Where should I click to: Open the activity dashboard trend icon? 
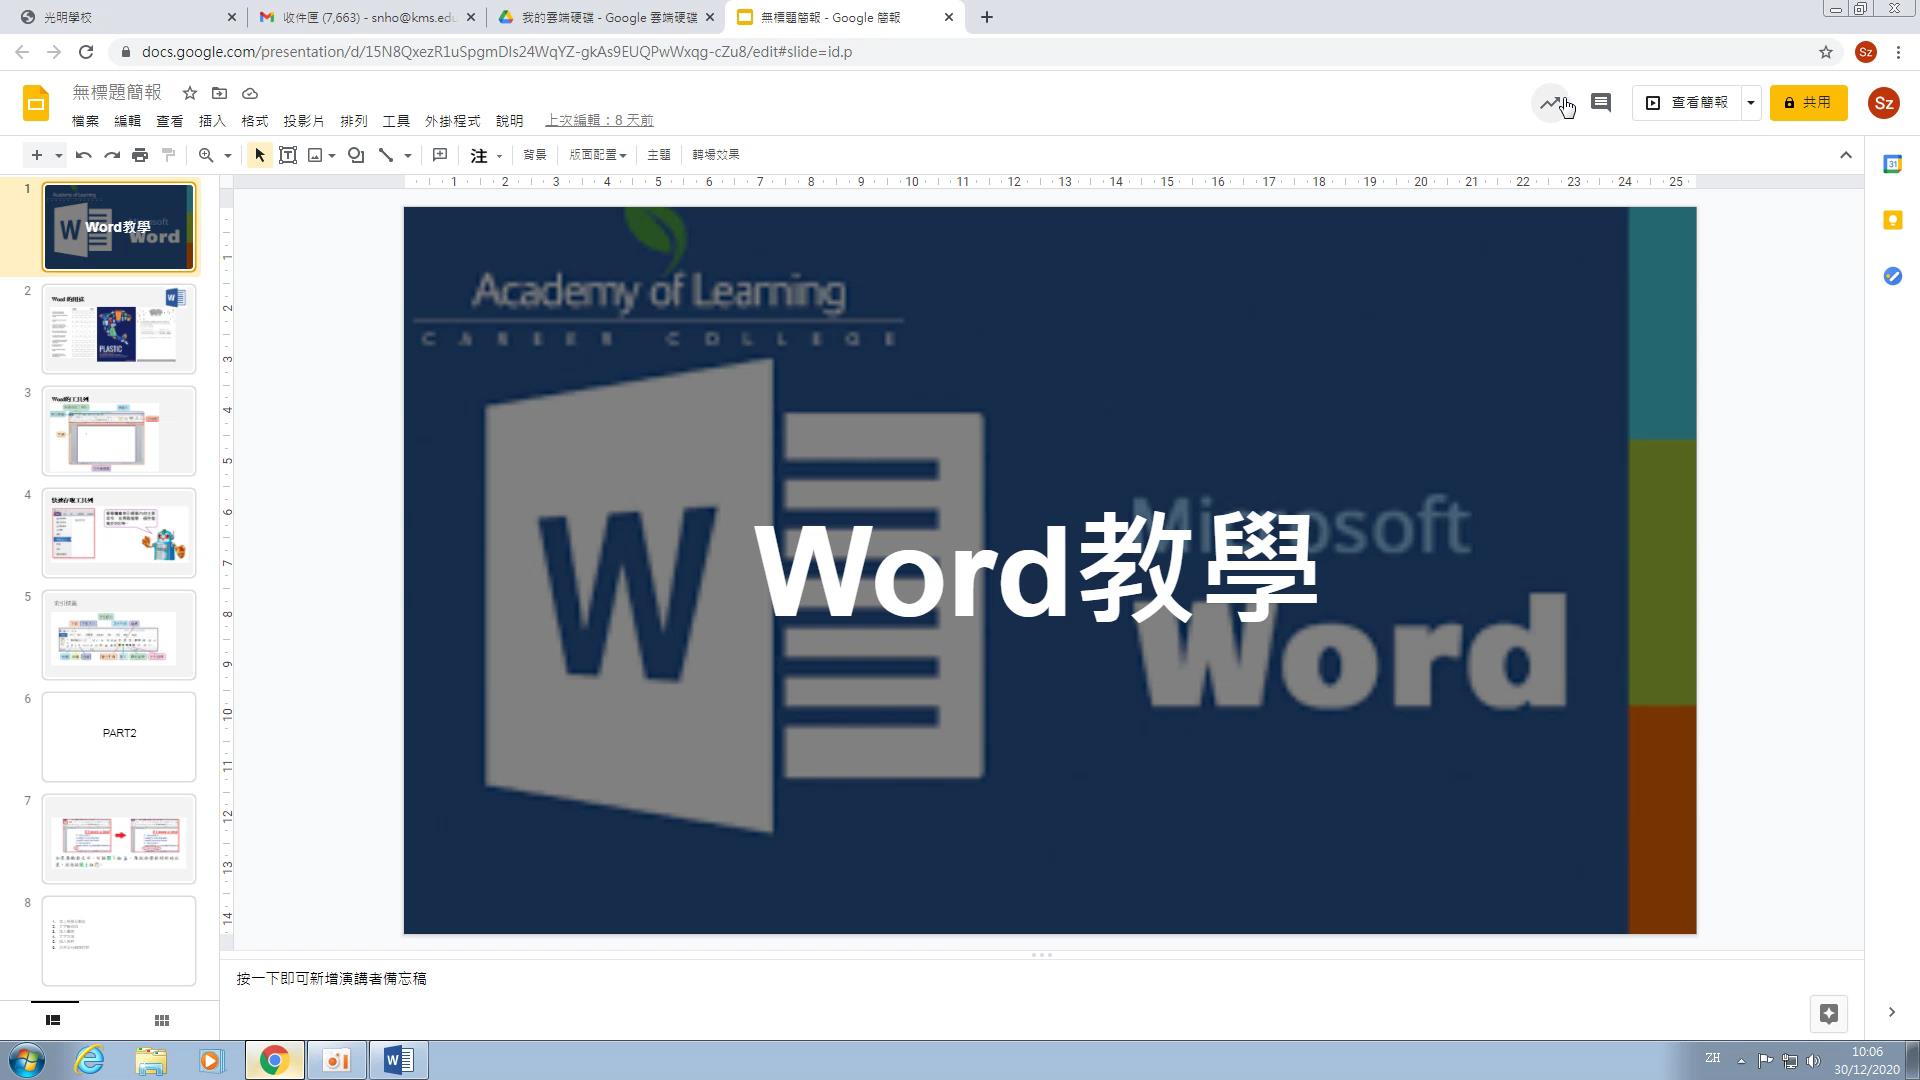(x=1552, y=103)
